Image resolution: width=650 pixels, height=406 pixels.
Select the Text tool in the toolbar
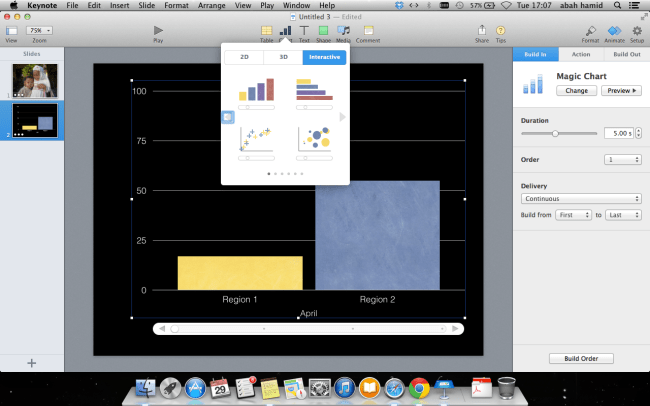pos(304,31)
